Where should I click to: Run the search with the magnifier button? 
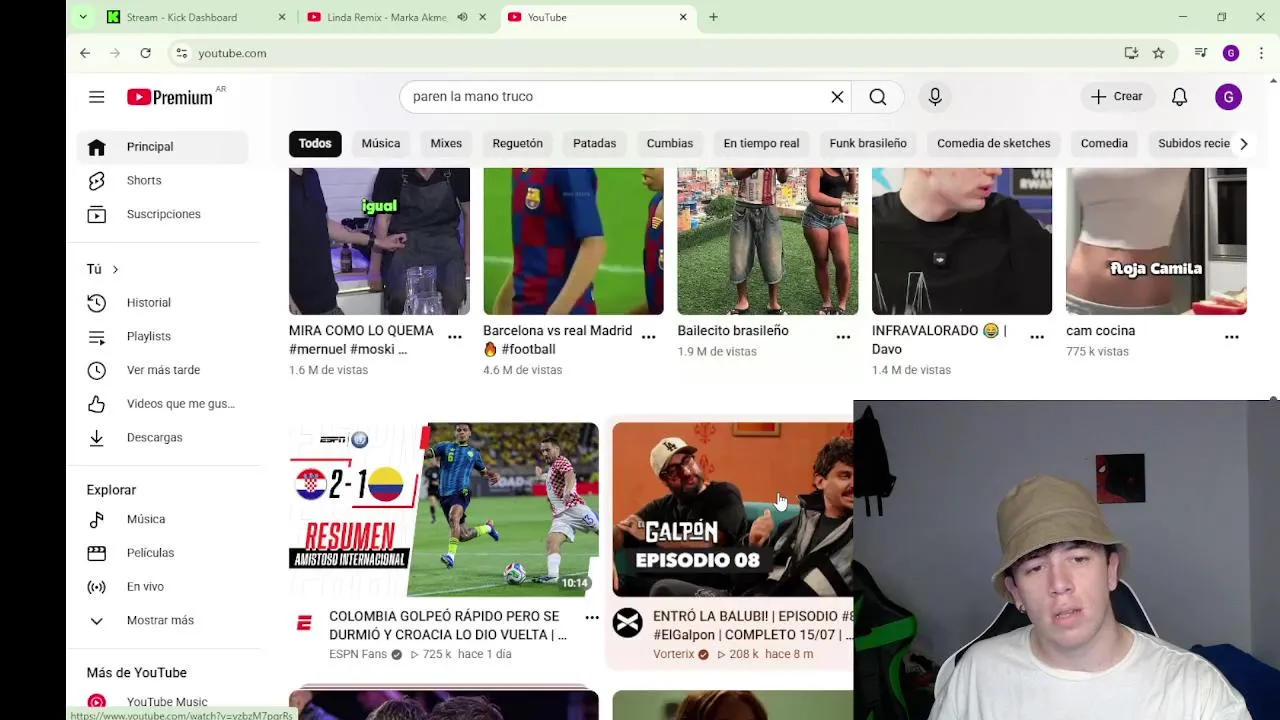[877, 97]
